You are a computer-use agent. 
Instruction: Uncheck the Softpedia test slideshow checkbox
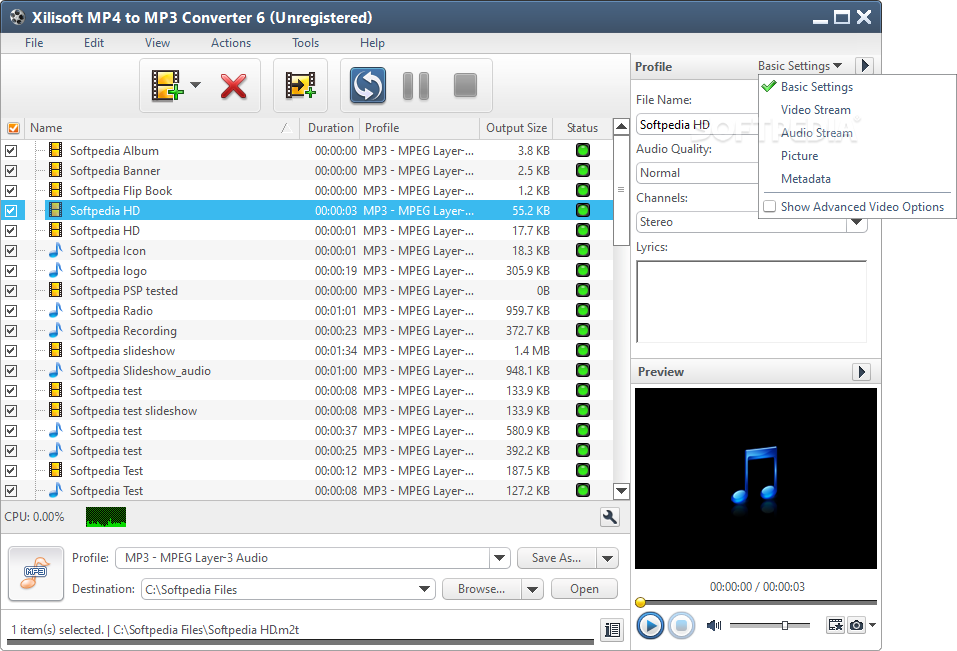[x=11, y=411]
